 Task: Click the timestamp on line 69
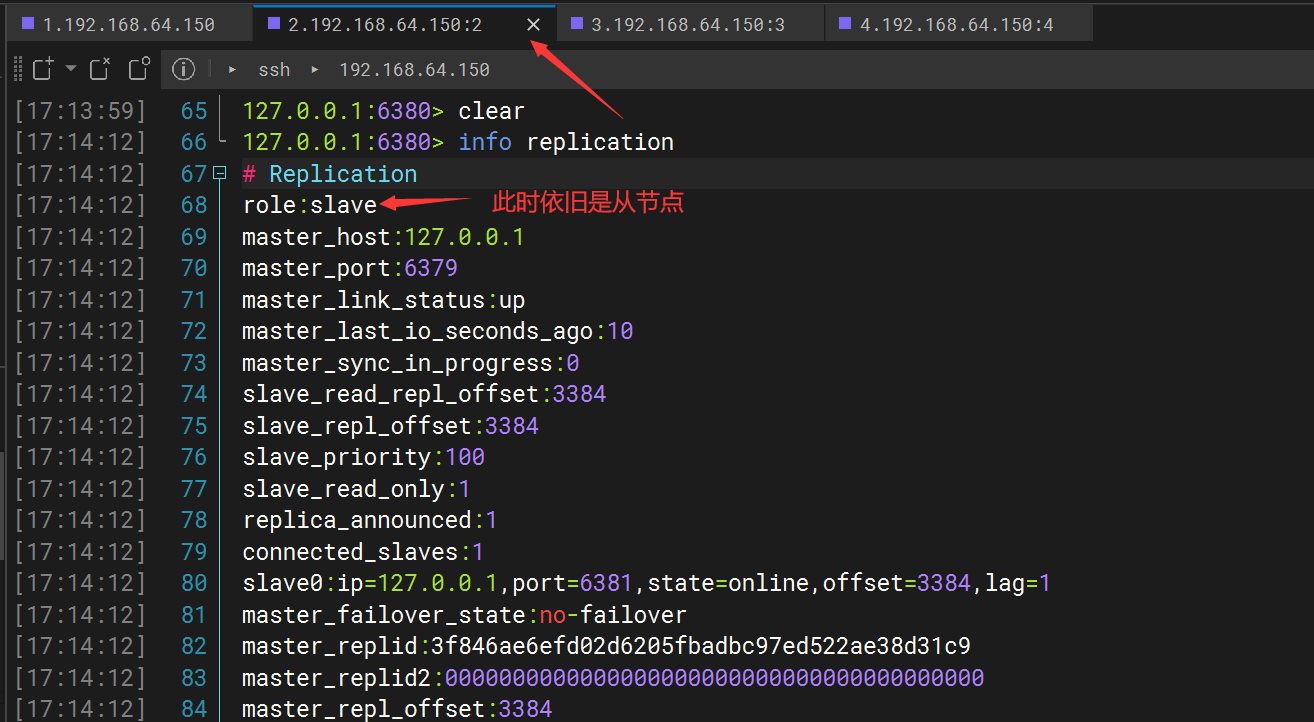pyautogui.click(x=80, y=237)
